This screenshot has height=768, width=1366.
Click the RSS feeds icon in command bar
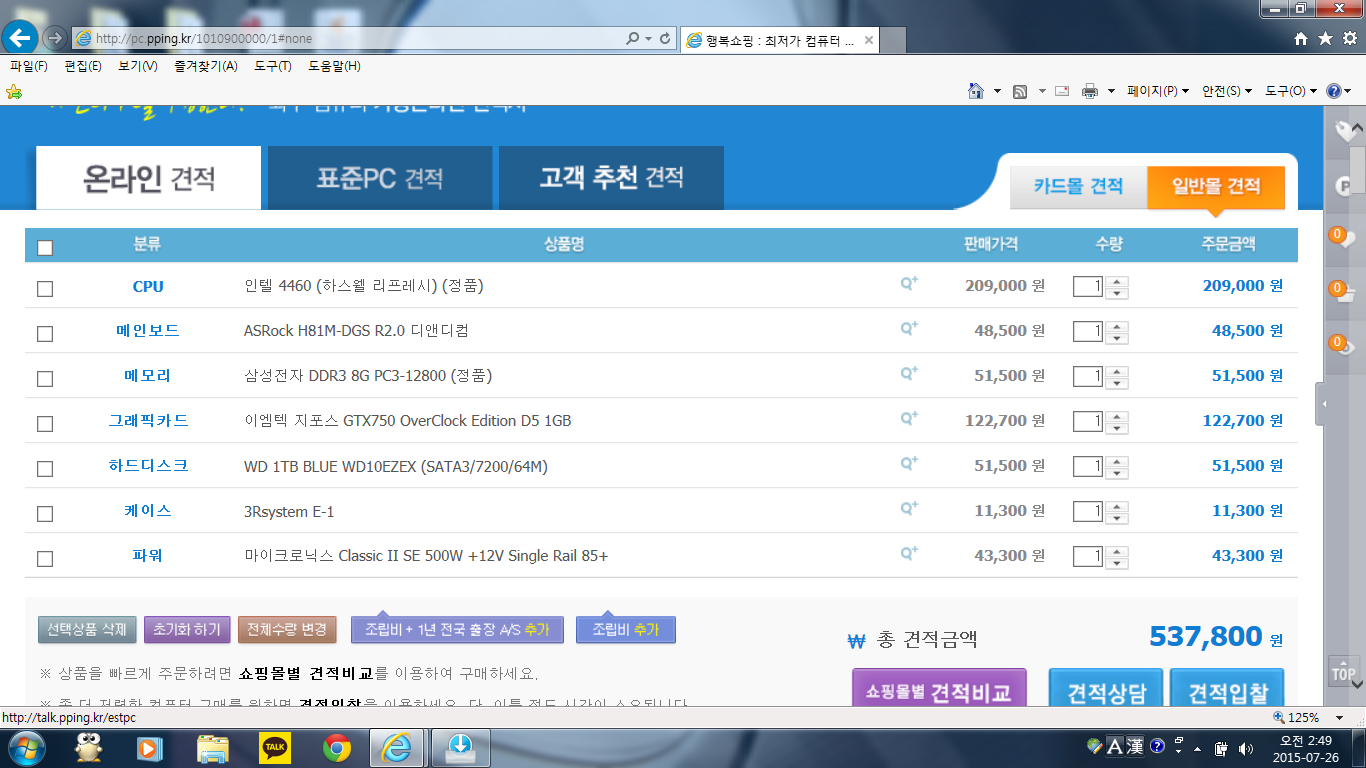coord(1020,91)
